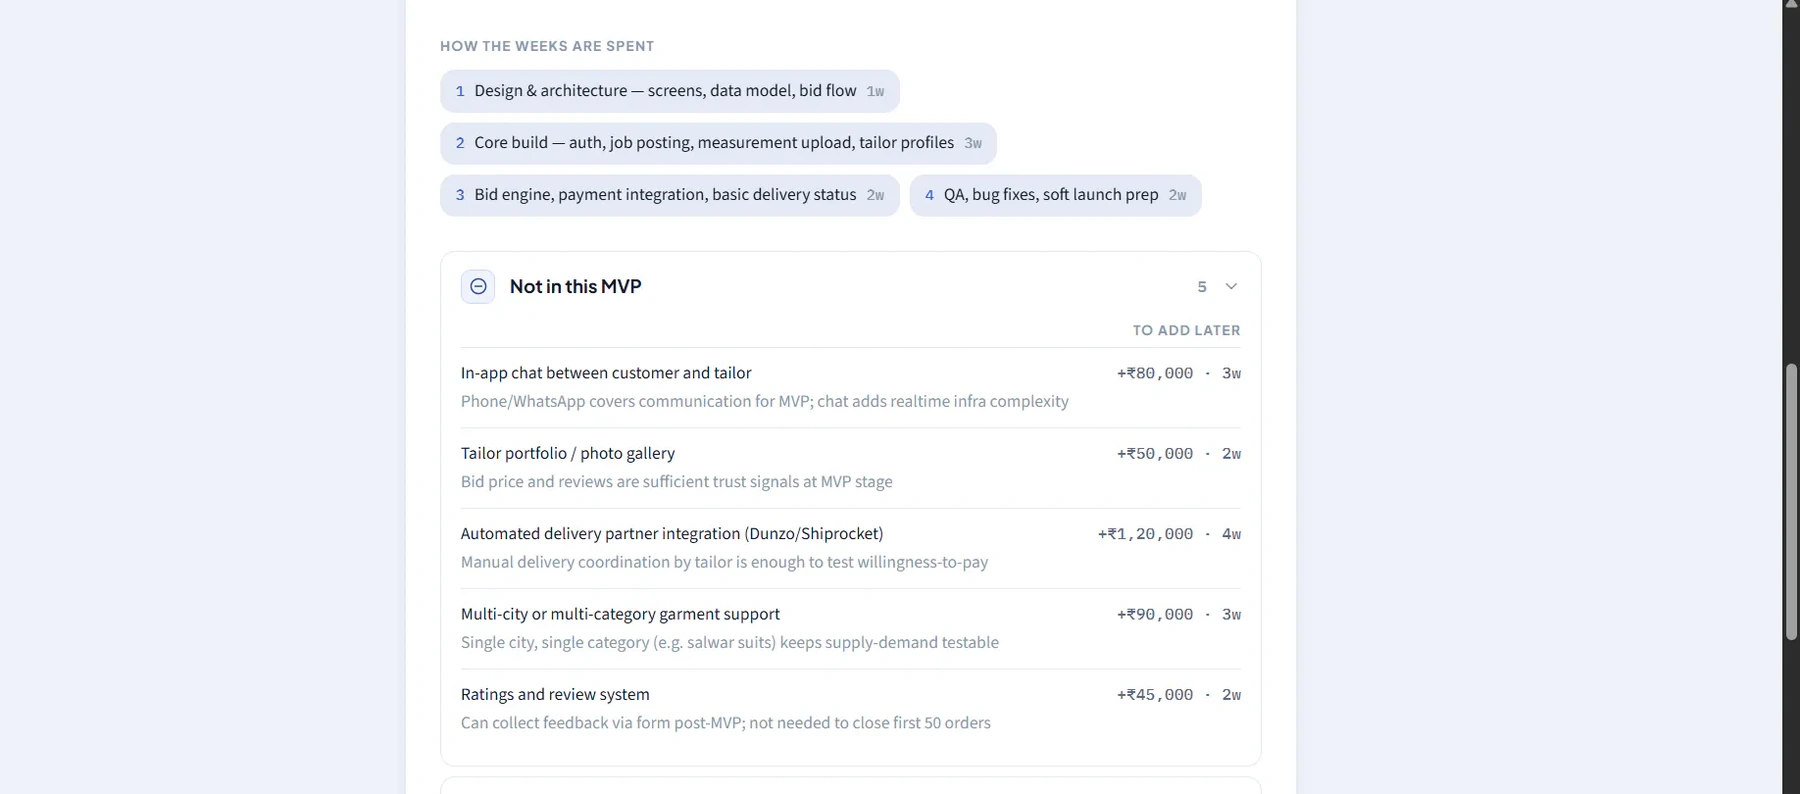Open the In-app chat between customer and tailor row
The image size is (1800, 794).
point(850,388)
